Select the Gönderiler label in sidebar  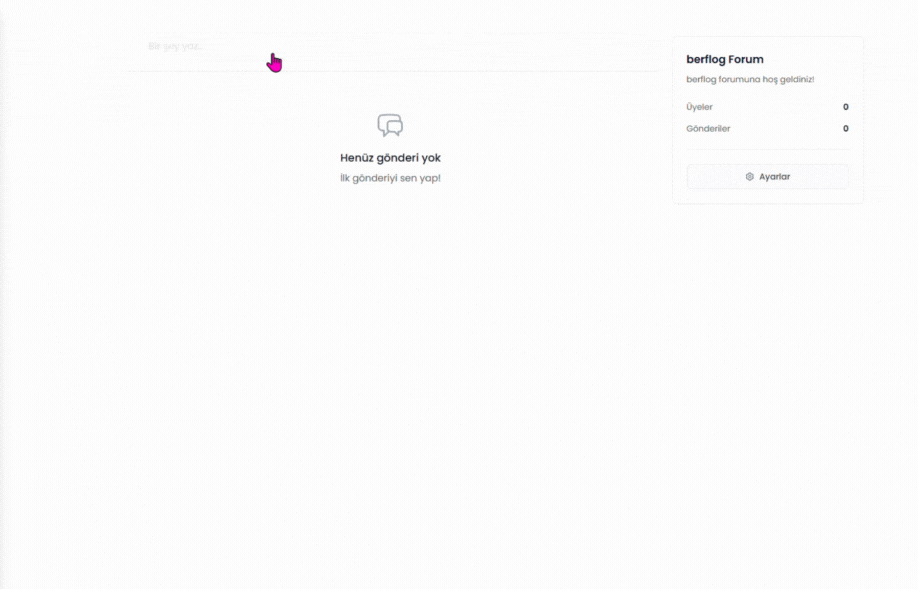(x=708, y=129)
